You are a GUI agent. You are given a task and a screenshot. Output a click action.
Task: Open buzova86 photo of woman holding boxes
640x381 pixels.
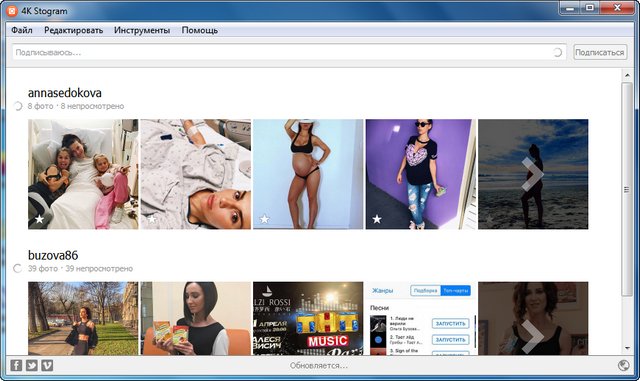196,318
